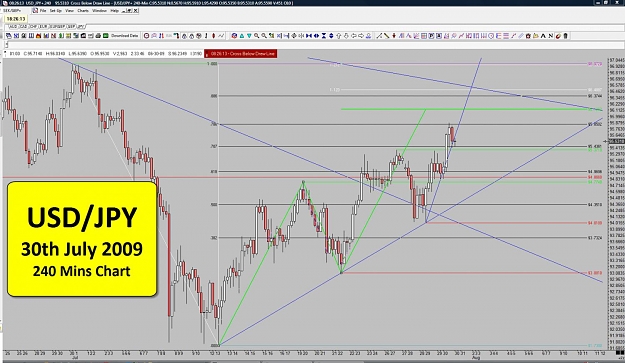Click the round clock icon among the drawing tools
The height and width of the screenshot is (363, 625).
point(491,36)
